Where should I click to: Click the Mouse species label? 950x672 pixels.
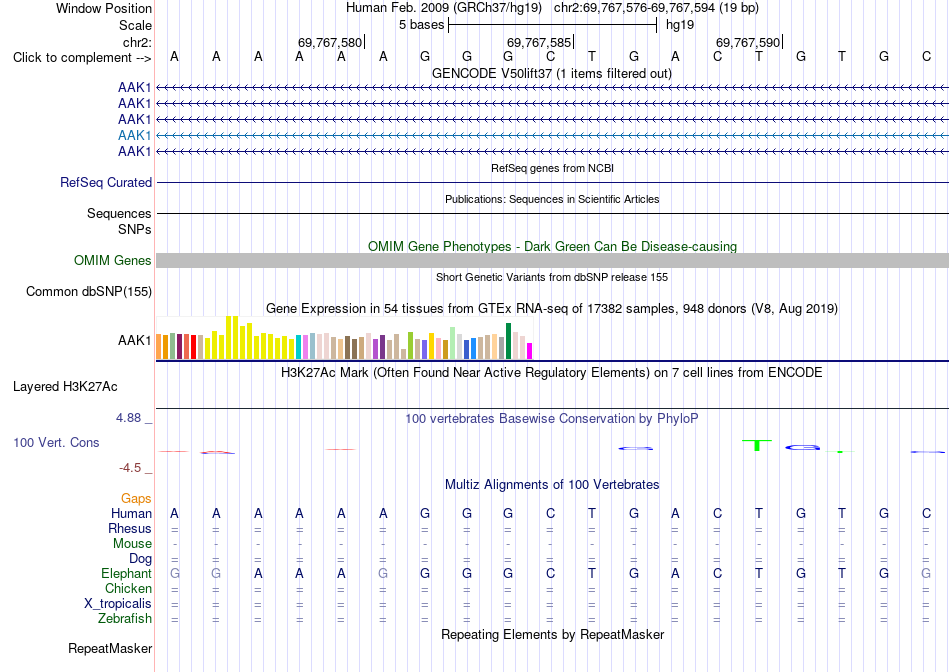[x=132, y=544]
